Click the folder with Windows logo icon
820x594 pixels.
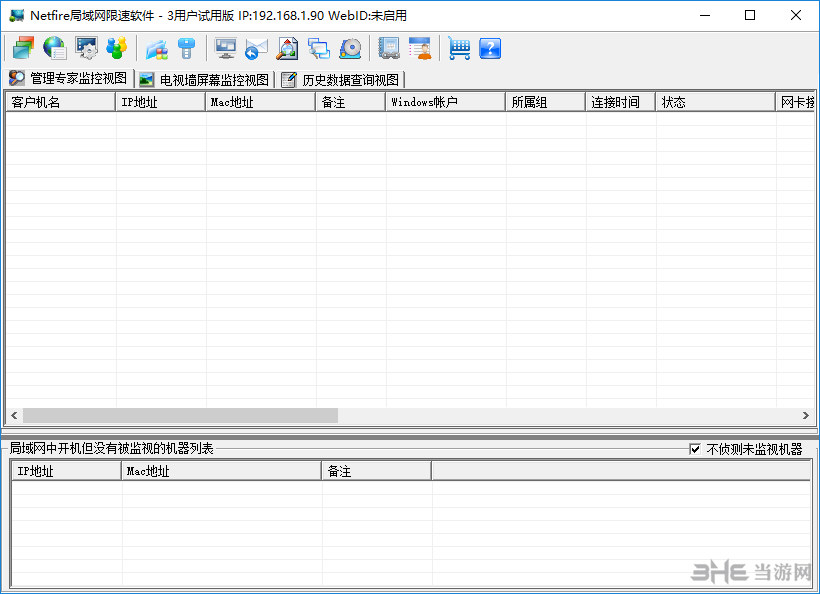(x=156, y=47)
